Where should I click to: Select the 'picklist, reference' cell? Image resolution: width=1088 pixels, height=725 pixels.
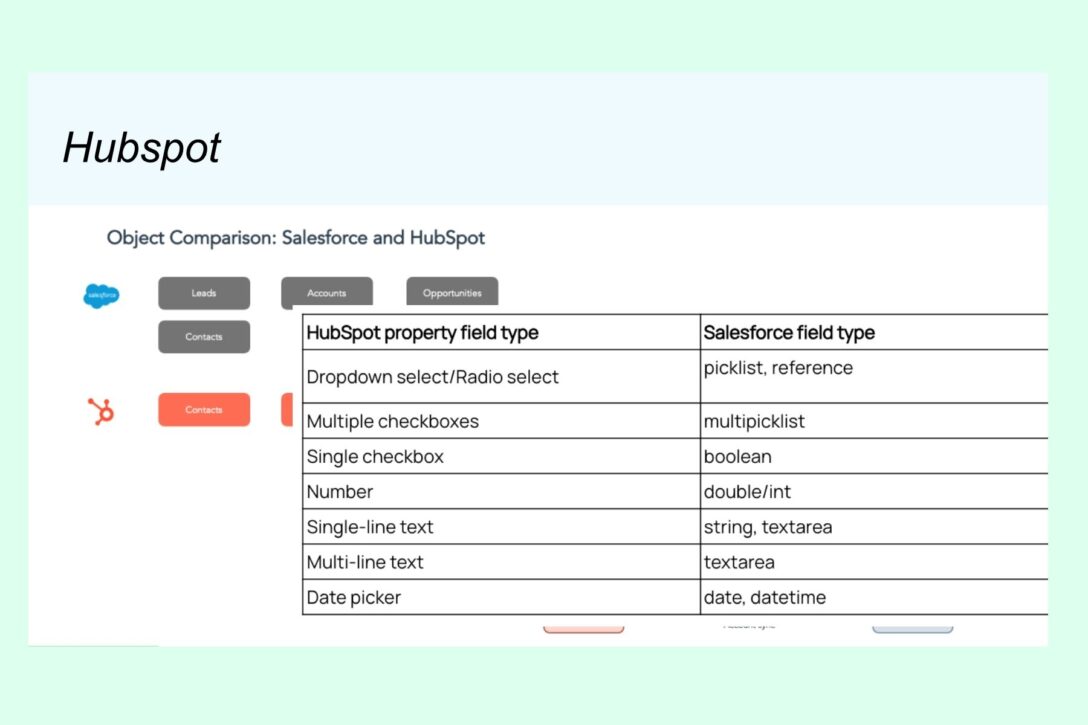[x=874, y=377]
